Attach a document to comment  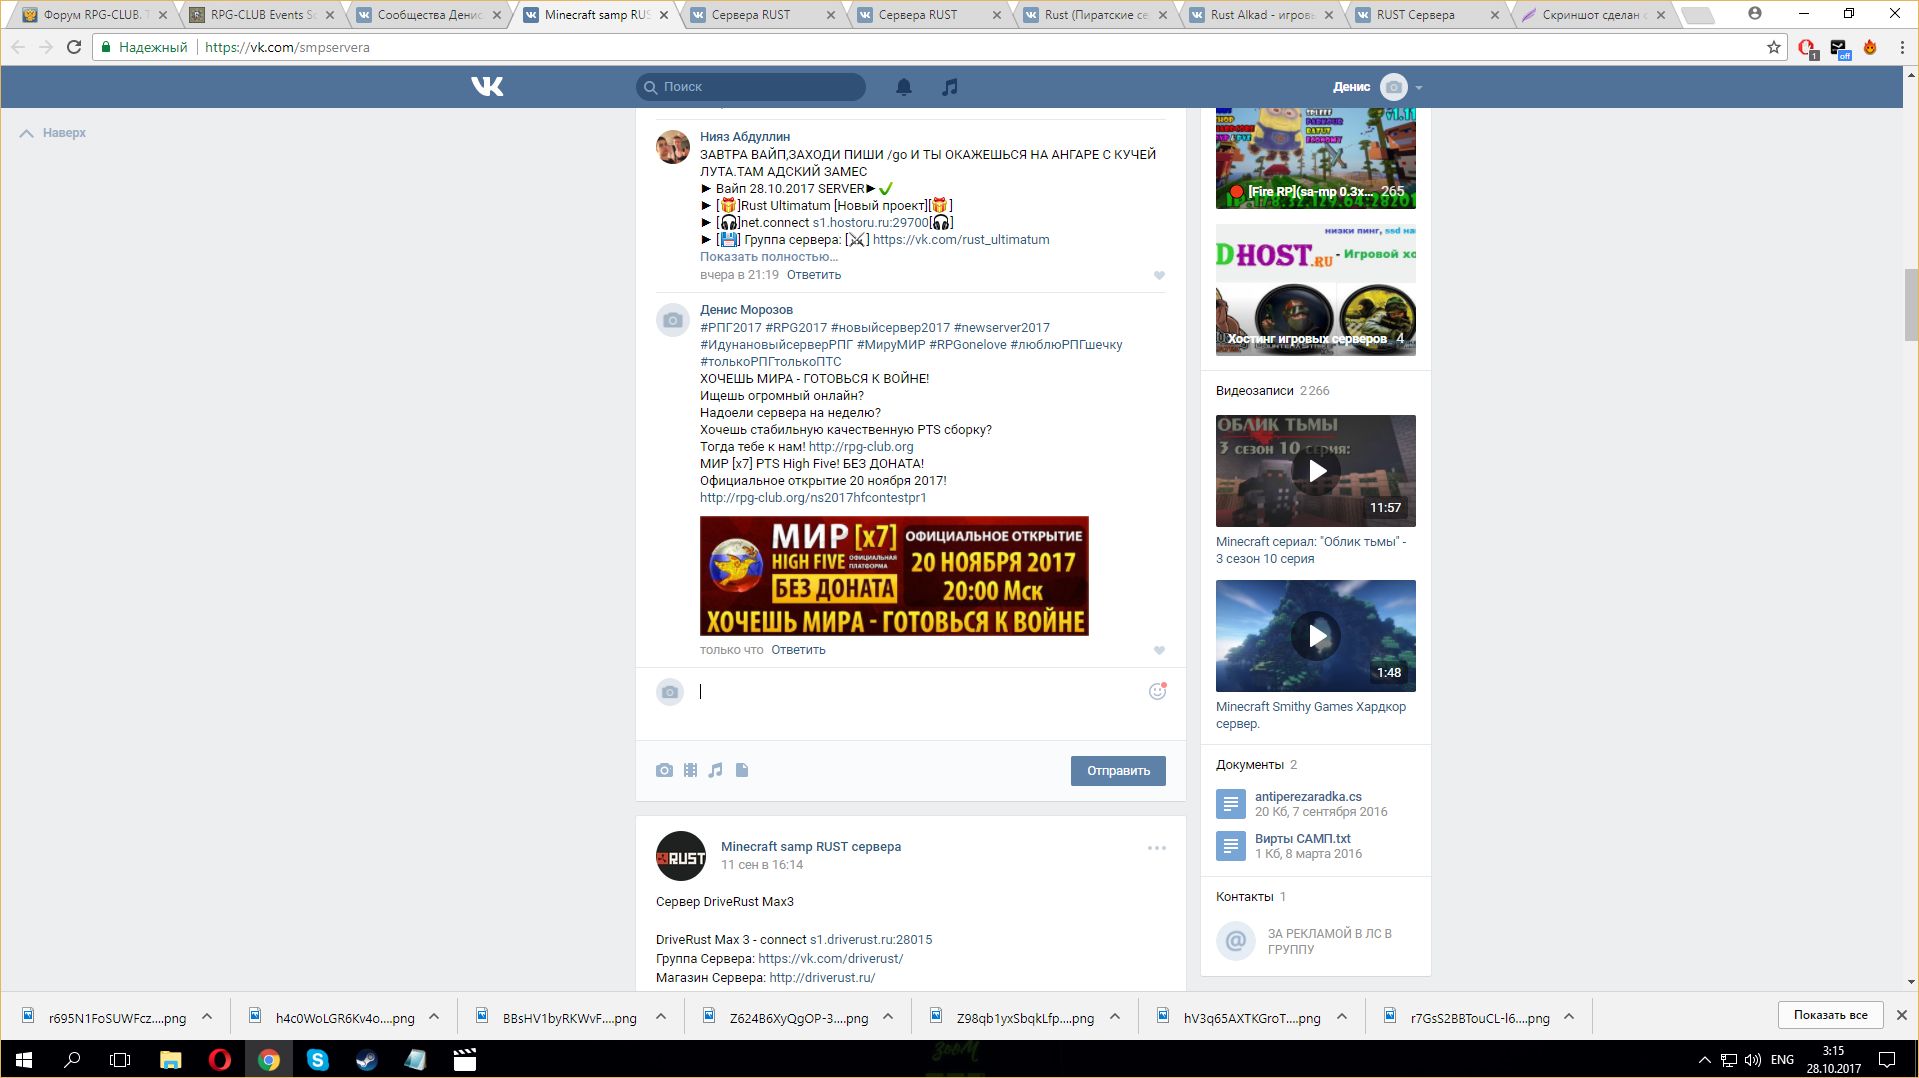pyautogui.click(x=742, y=770)
